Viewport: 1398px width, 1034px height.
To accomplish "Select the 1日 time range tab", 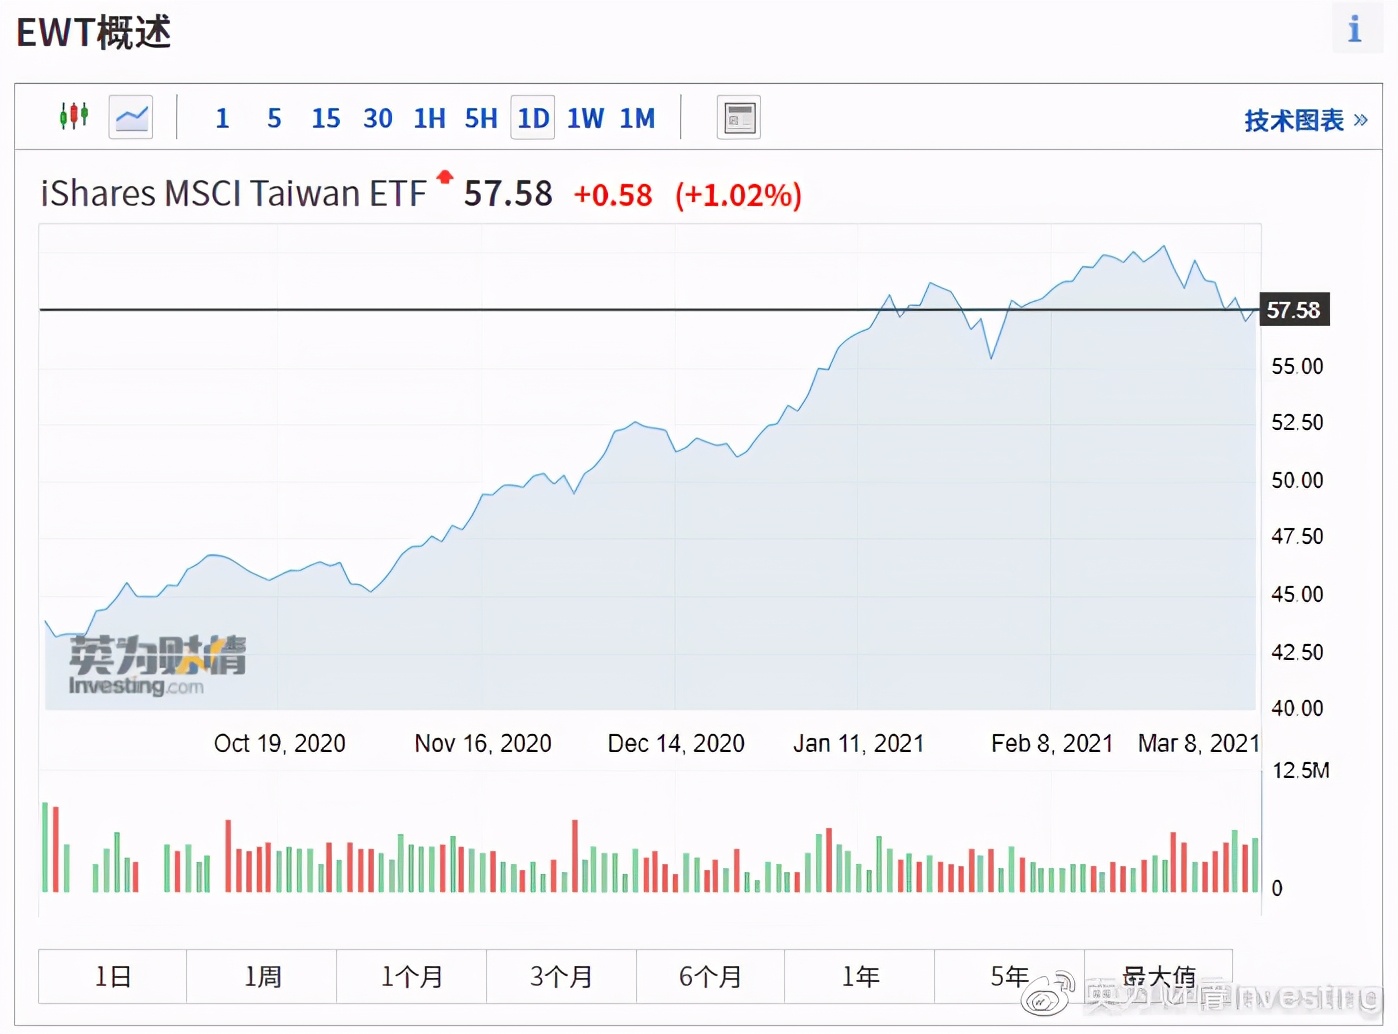I will tap(113, 976).
